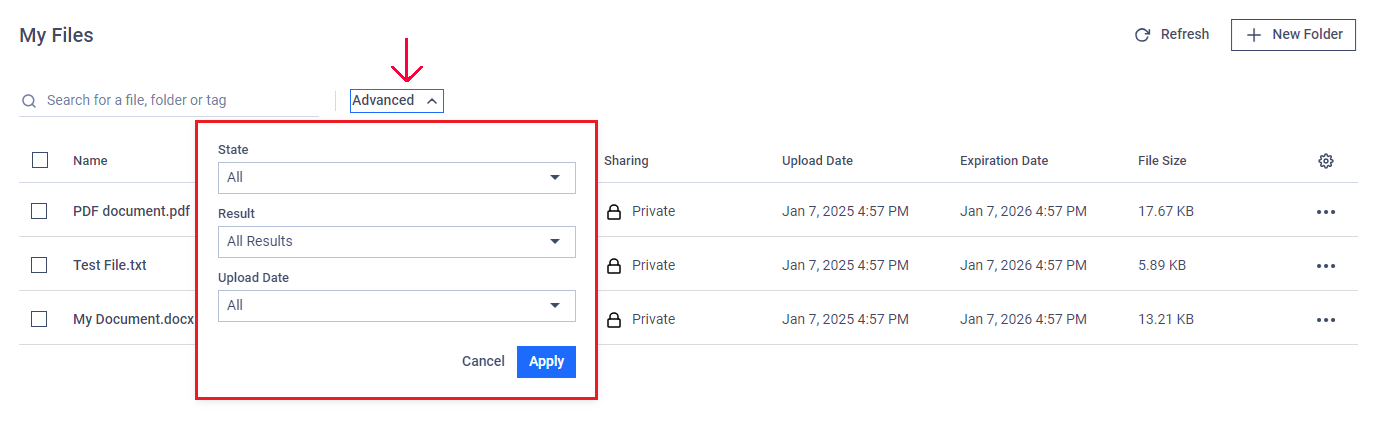The width and height of the screenshot is (1384, 438).
Task: Open more options for PDF document.pdf
Action: pos(1326,212)
